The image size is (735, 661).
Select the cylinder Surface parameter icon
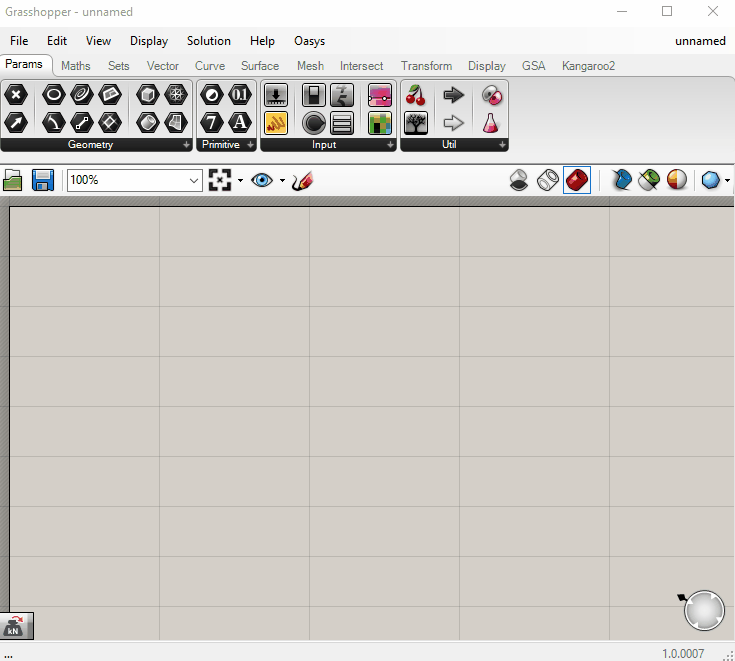[148, 123]
